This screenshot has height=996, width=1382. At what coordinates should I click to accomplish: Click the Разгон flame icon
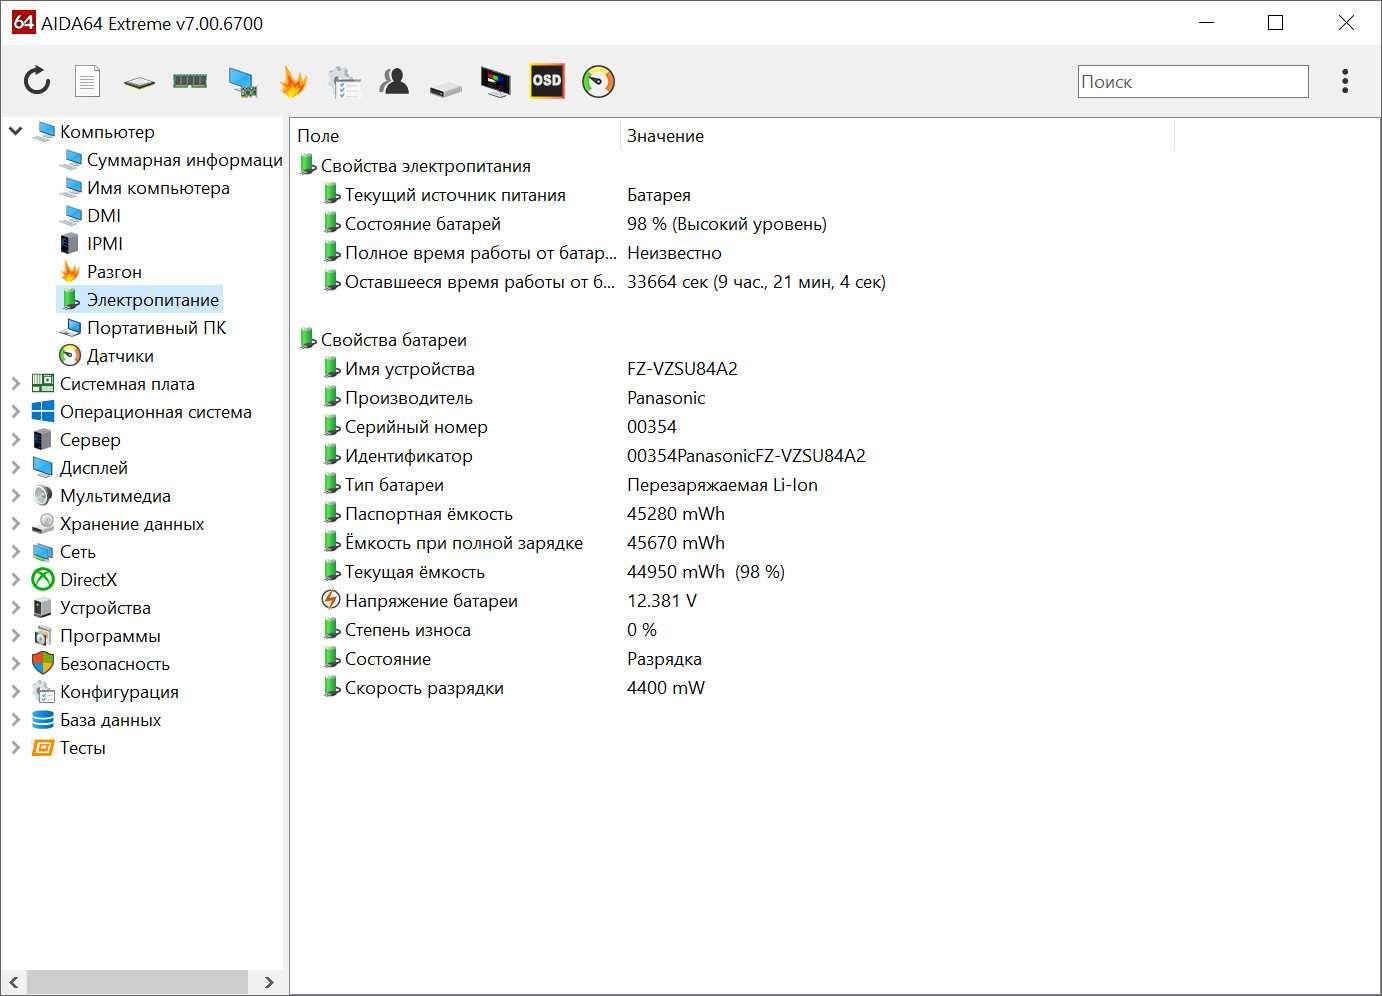pyautogui.click(x=70, y=272)
